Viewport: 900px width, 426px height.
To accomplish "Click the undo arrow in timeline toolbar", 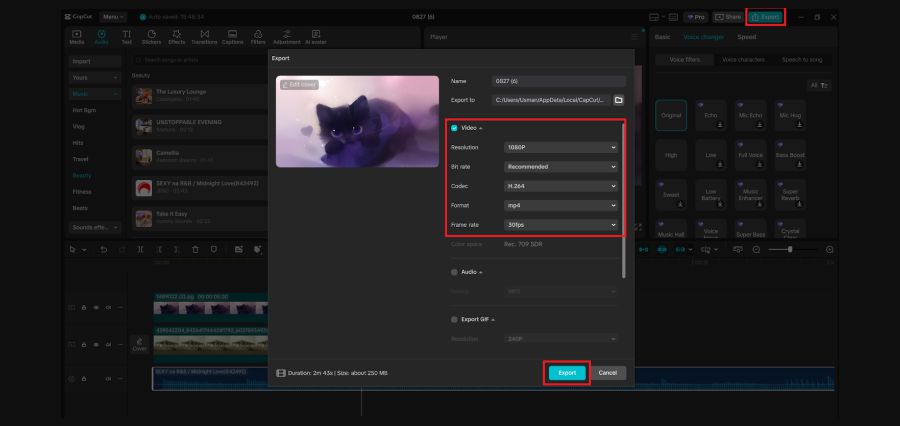I will pyautogui.click(x=104, y=249).
